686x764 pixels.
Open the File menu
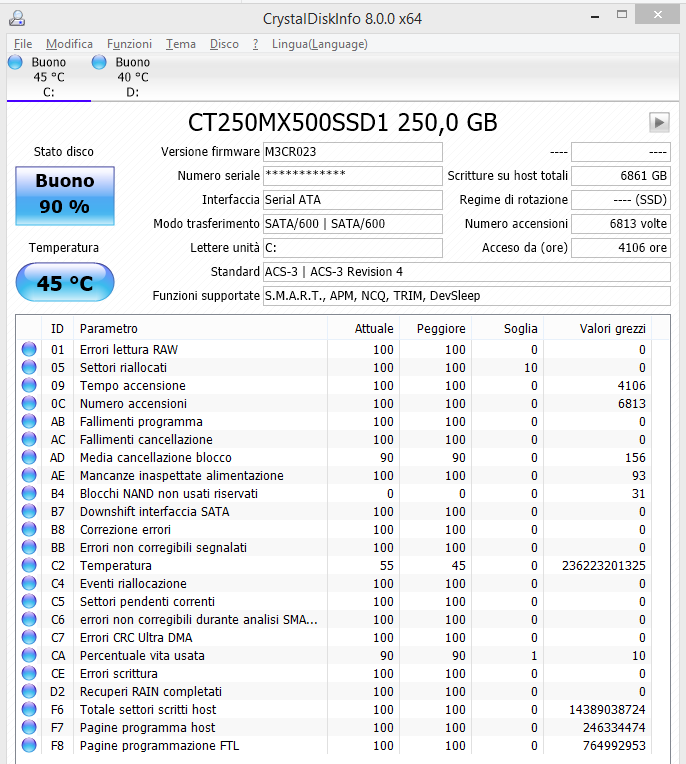(x=23, y=44)
